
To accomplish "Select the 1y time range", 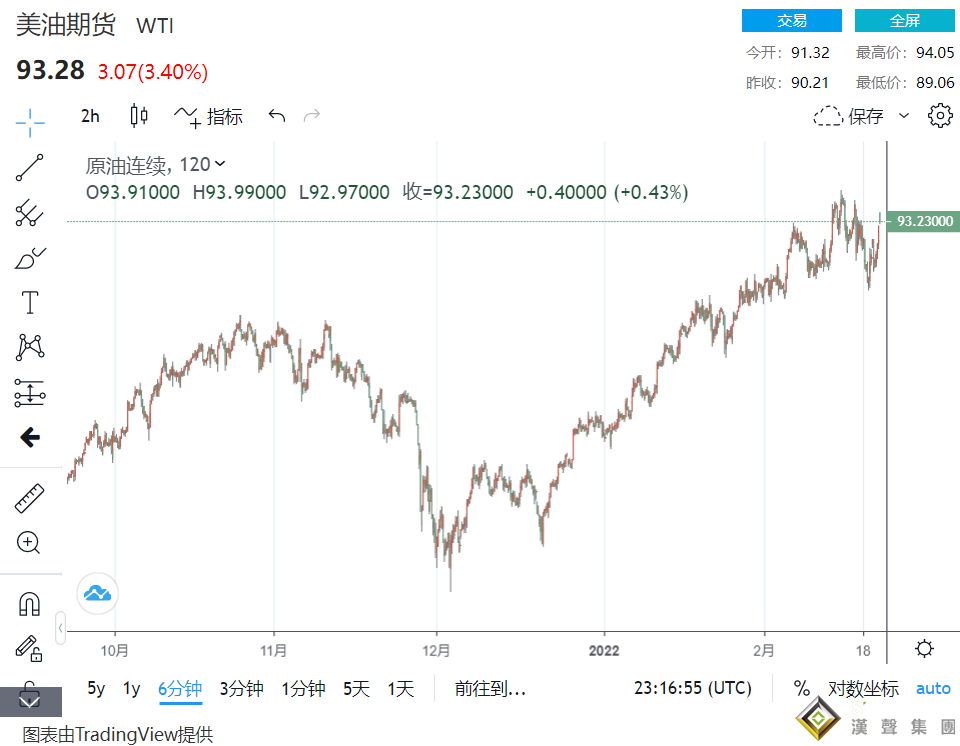I will tap(131, 688).
